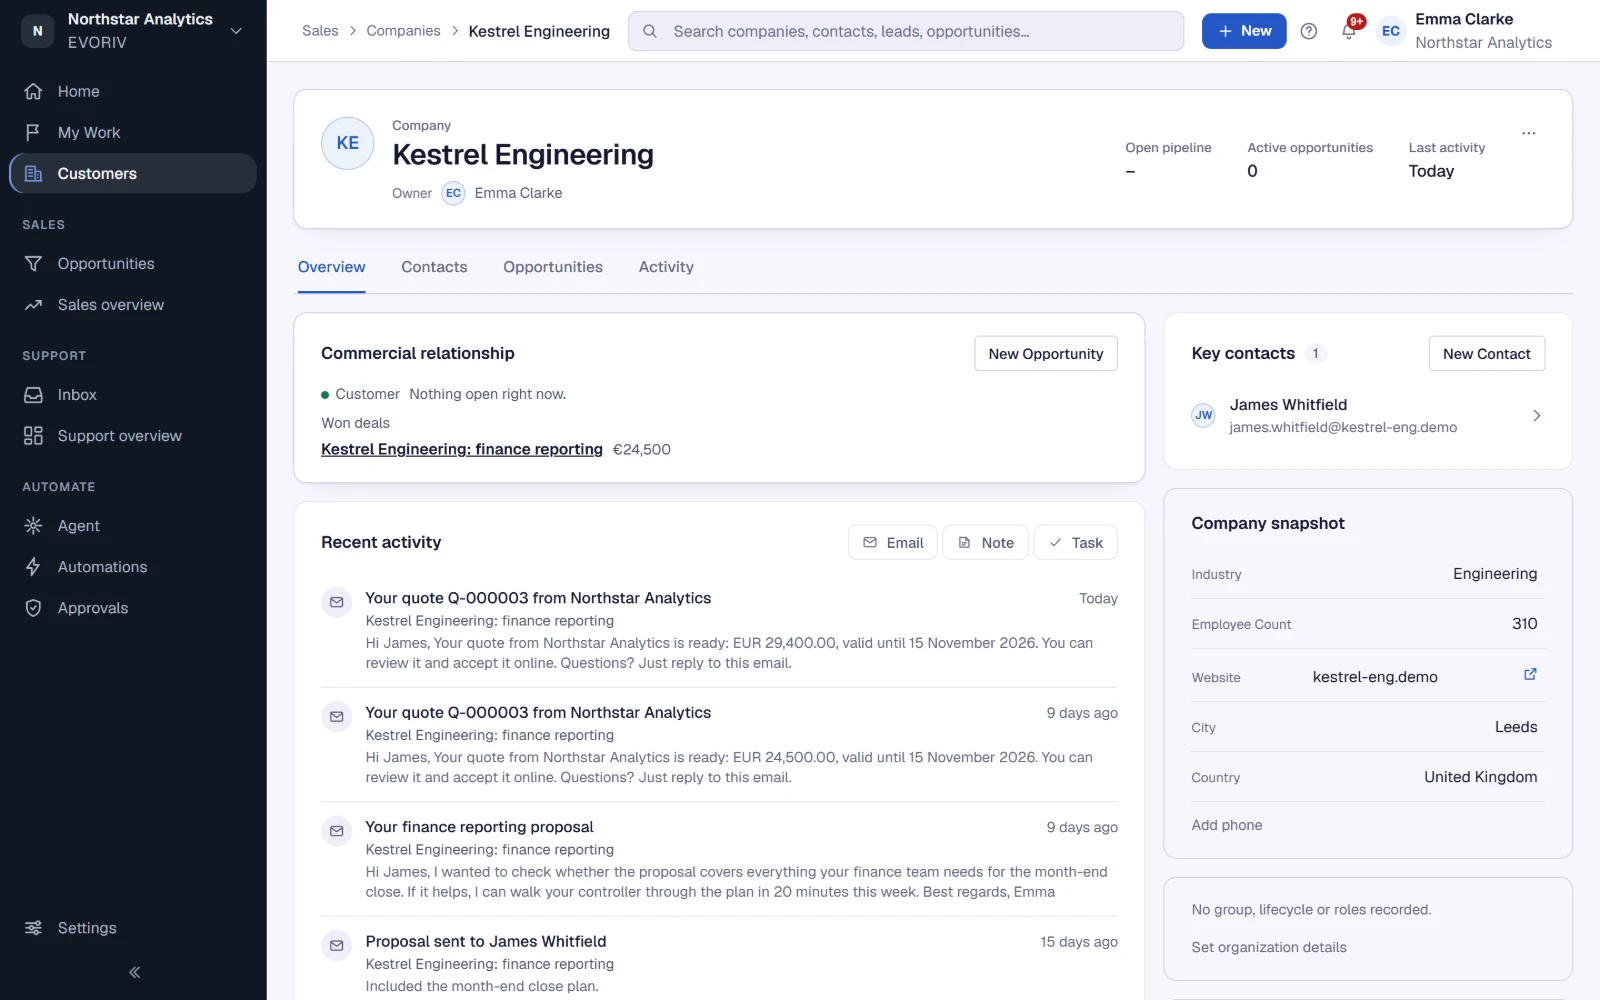The image size is (1600, 1000).
Task: Switch to the Opportunities tab
Action: (x=553, y=267)
